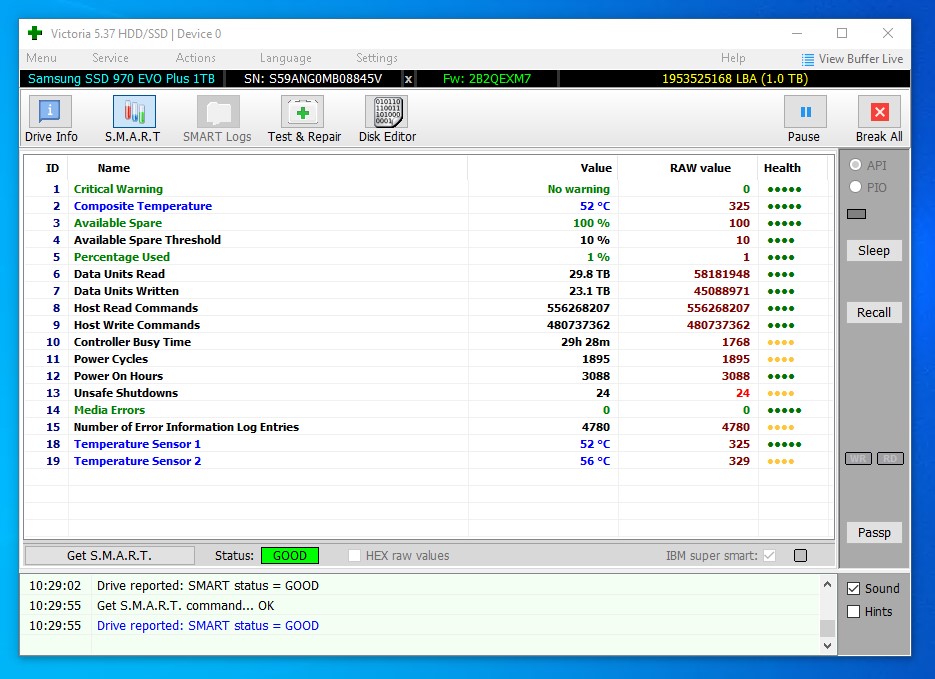Select the Power Cycles row
The height and width of the screenshot is (679, 935).
point(428,359)
